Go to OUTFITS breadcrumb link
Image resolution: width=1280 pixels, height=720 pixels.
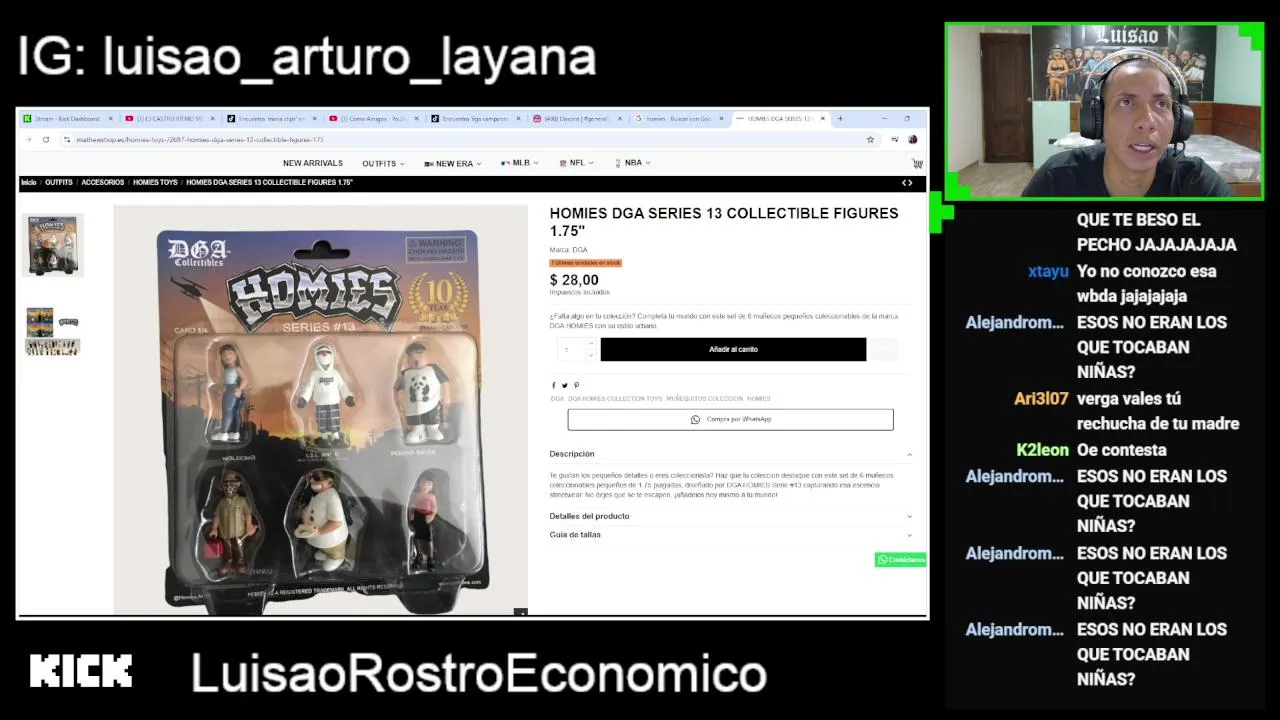click(59, 182)
